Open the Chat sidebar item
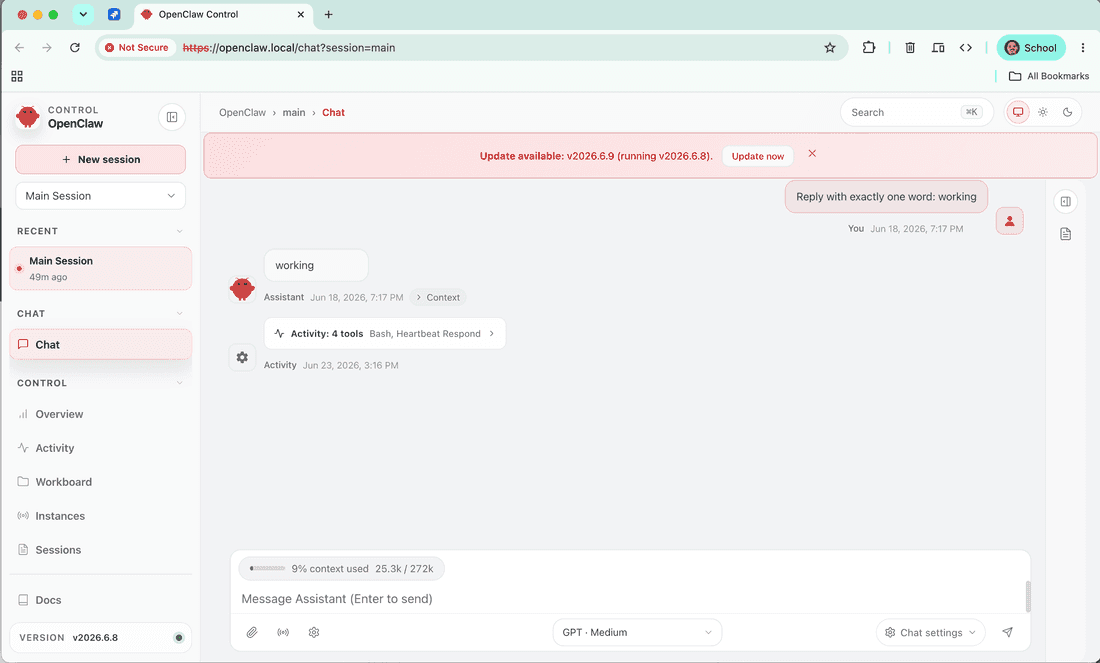 100,344
